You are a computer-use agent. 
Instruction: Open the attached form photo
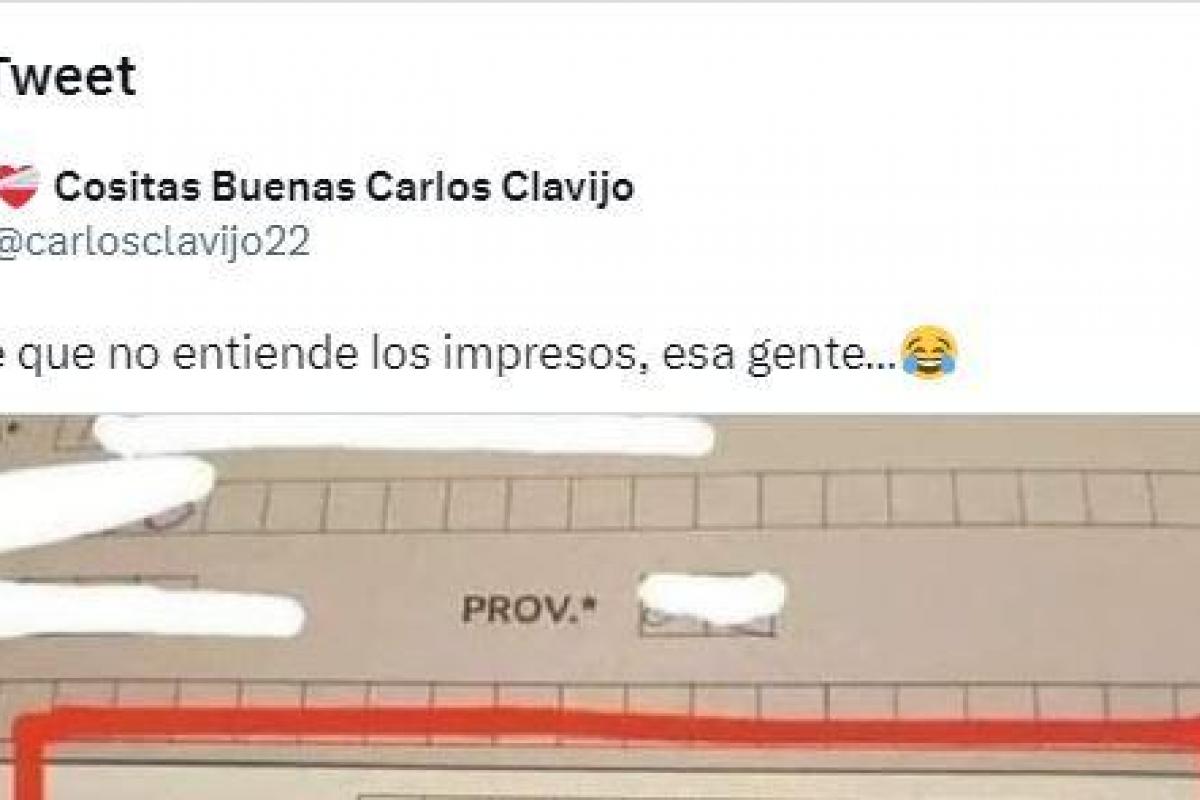click(600, 607)
